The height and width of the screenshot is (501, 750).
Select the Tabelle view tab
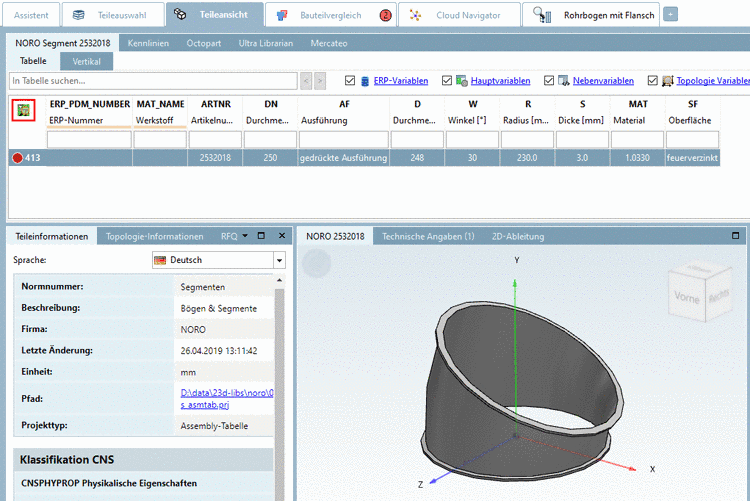click(x=33, y=61)
